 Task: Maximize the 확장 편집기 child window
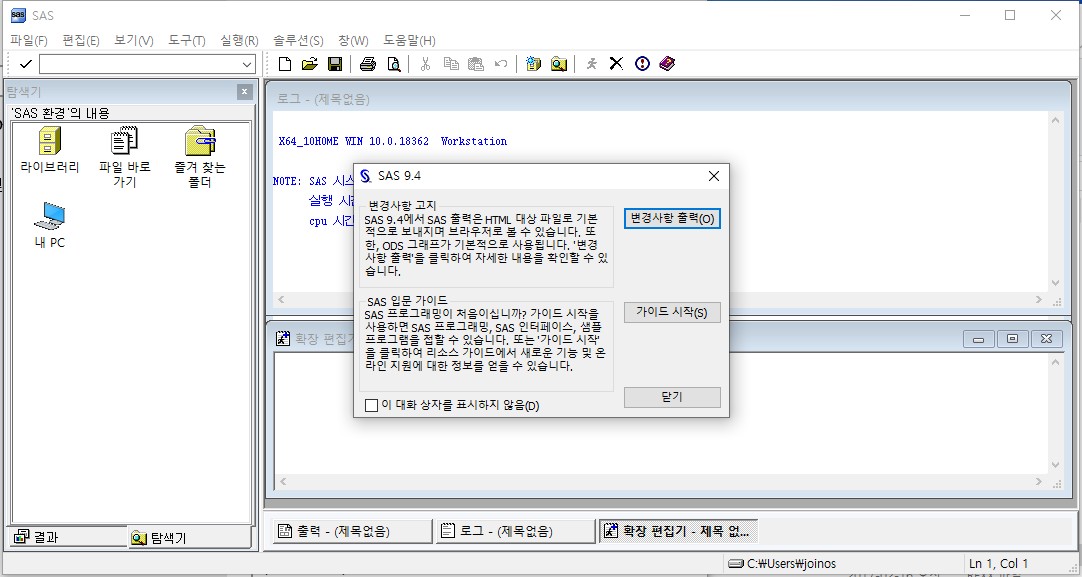point(1012,339)
